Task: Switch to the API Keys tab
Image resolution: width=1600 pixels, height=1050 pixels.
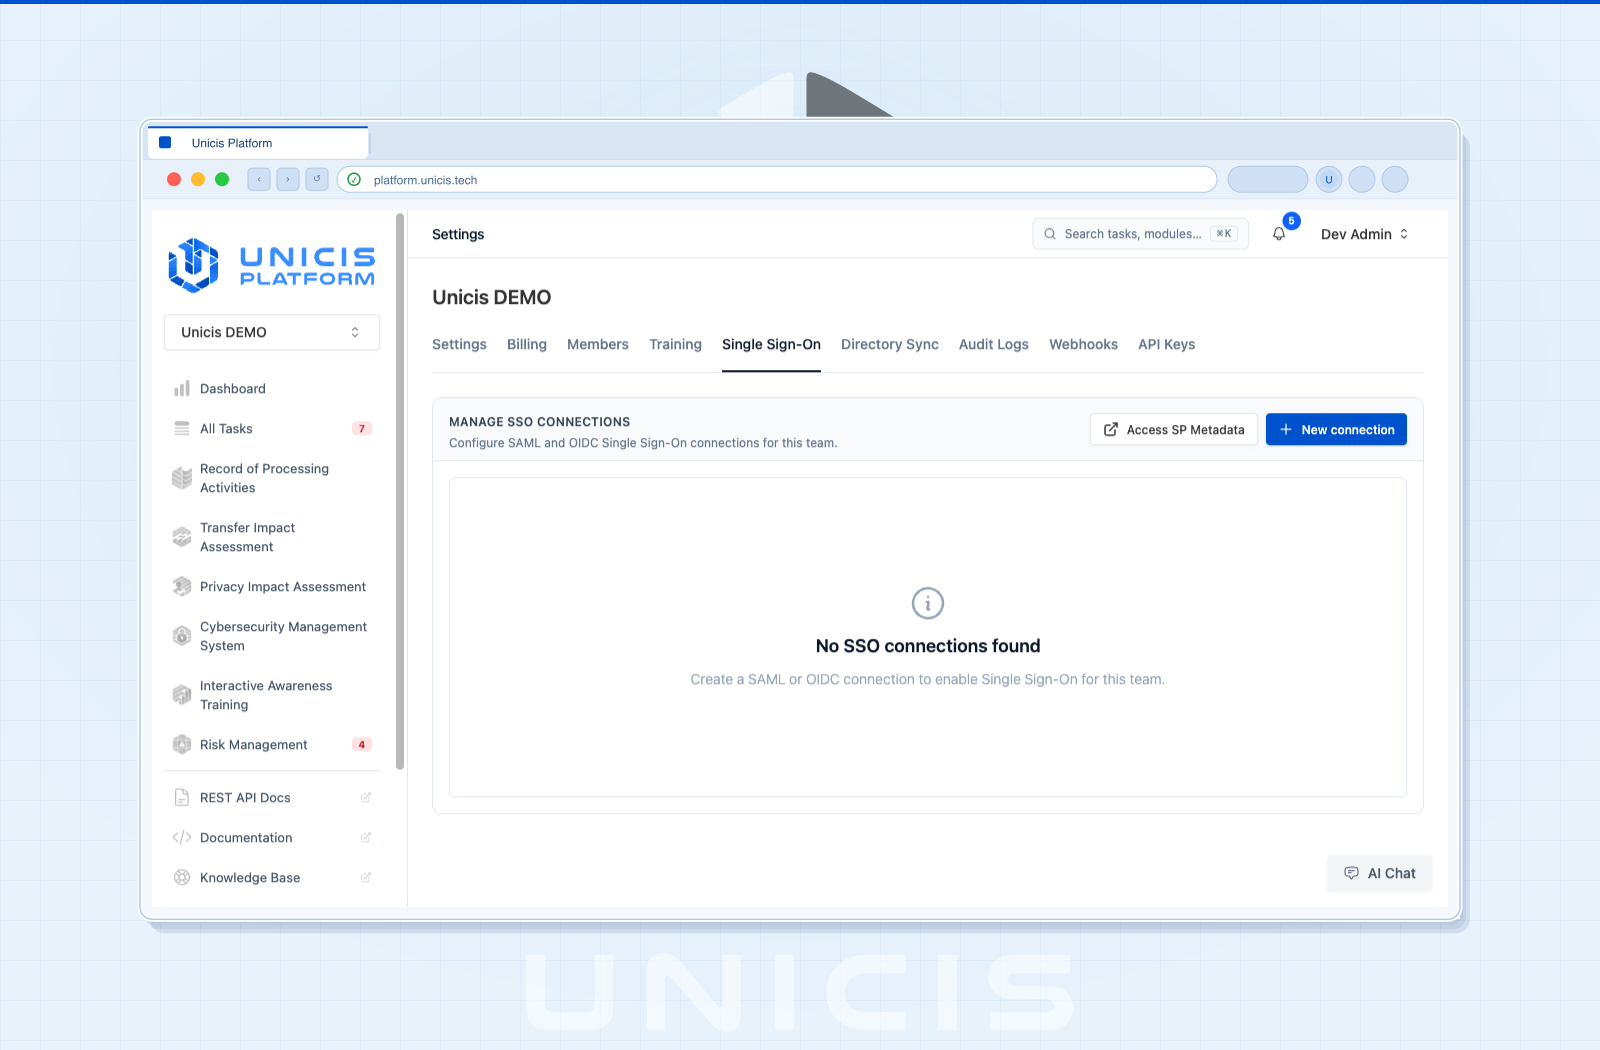Action: point(1166,345)
